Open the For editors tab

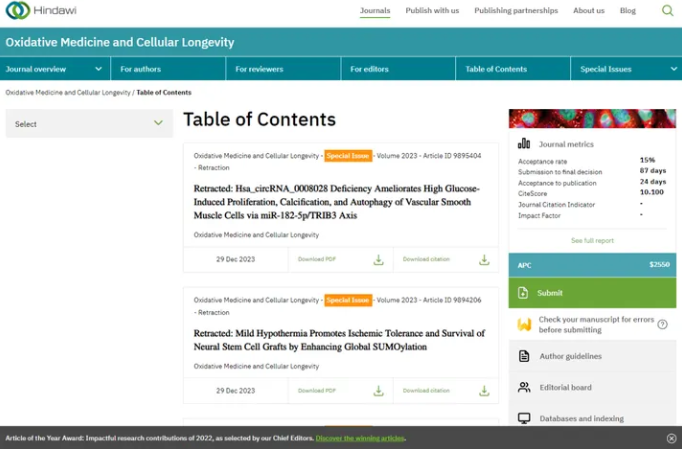tap(398, 69)
